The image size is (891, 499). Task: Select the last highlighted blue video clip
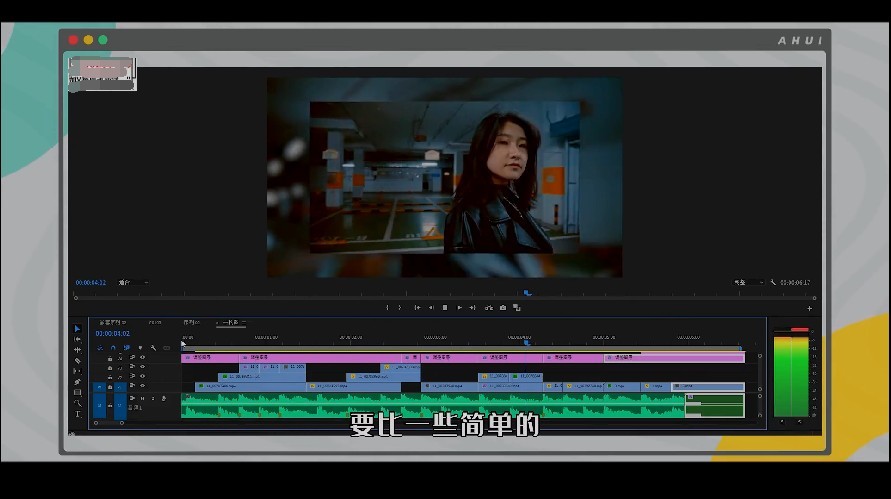[x=707, y=386]
